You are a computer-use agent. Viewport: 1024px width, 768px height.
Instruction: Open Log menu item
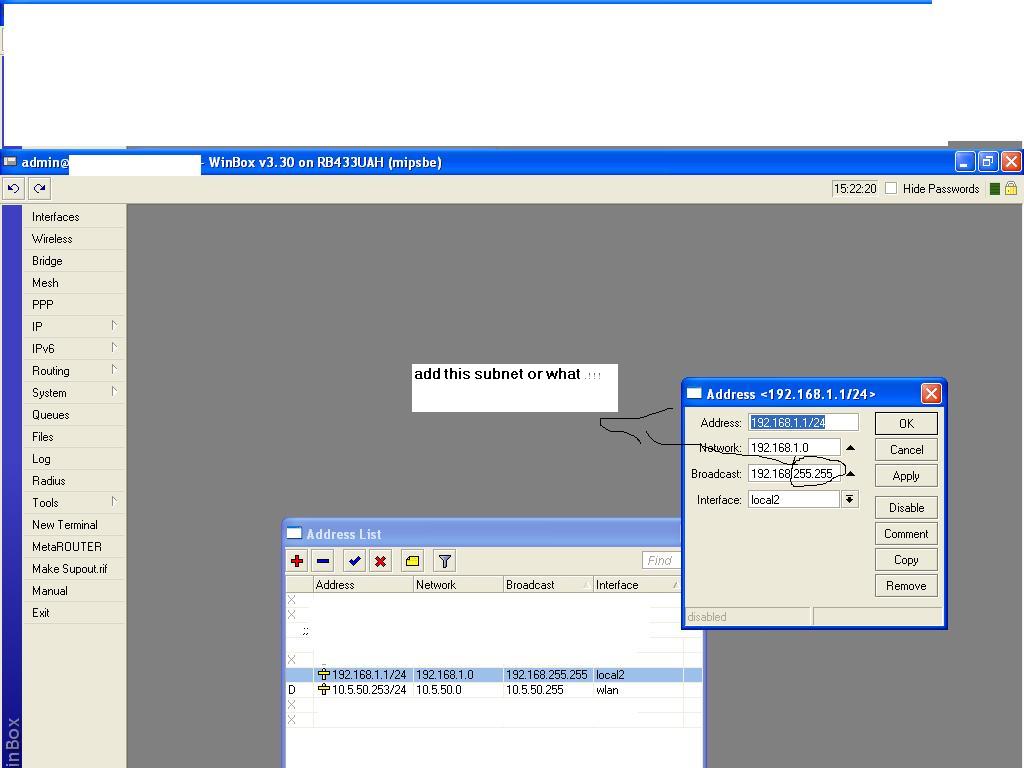[x=73, y=459]
